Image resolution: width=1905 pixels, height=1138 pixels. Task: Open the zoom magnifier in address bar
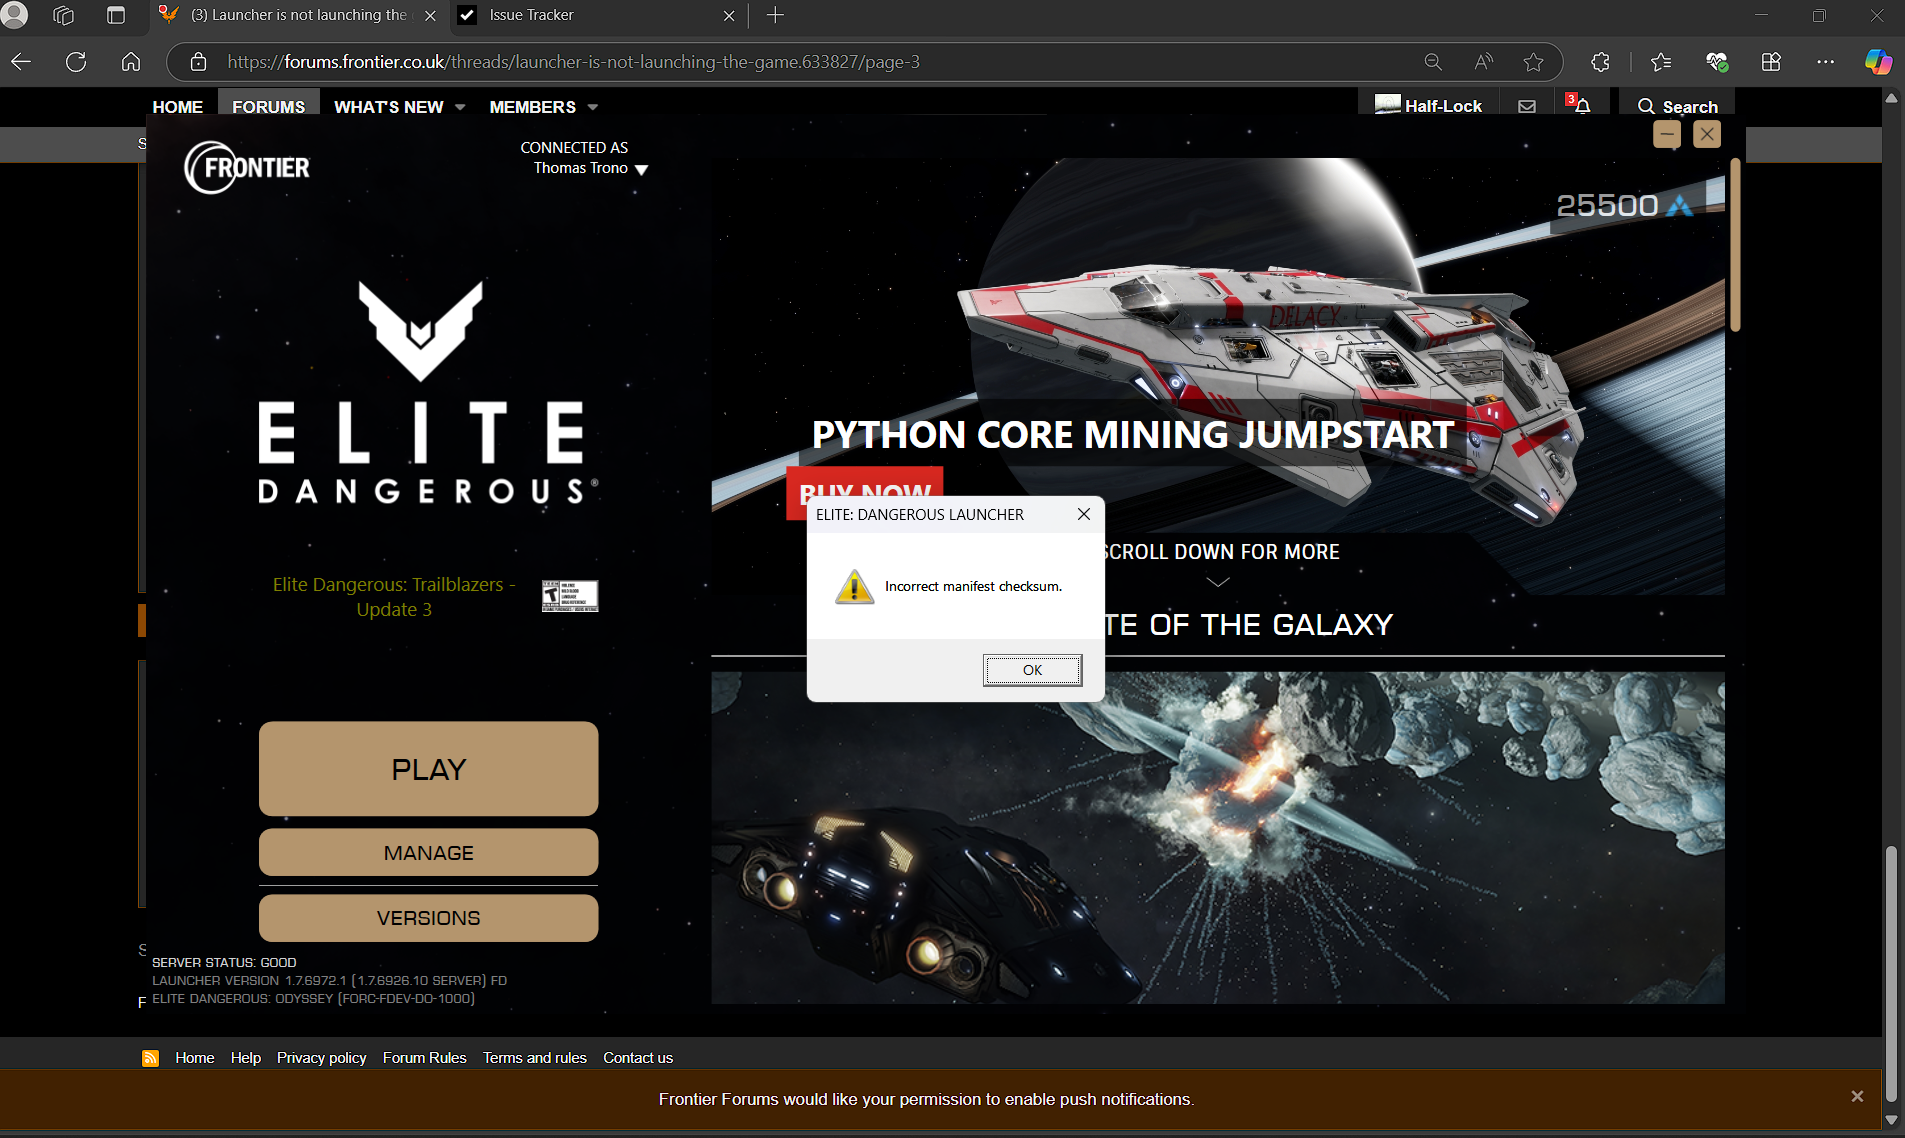pos(1433,62)
